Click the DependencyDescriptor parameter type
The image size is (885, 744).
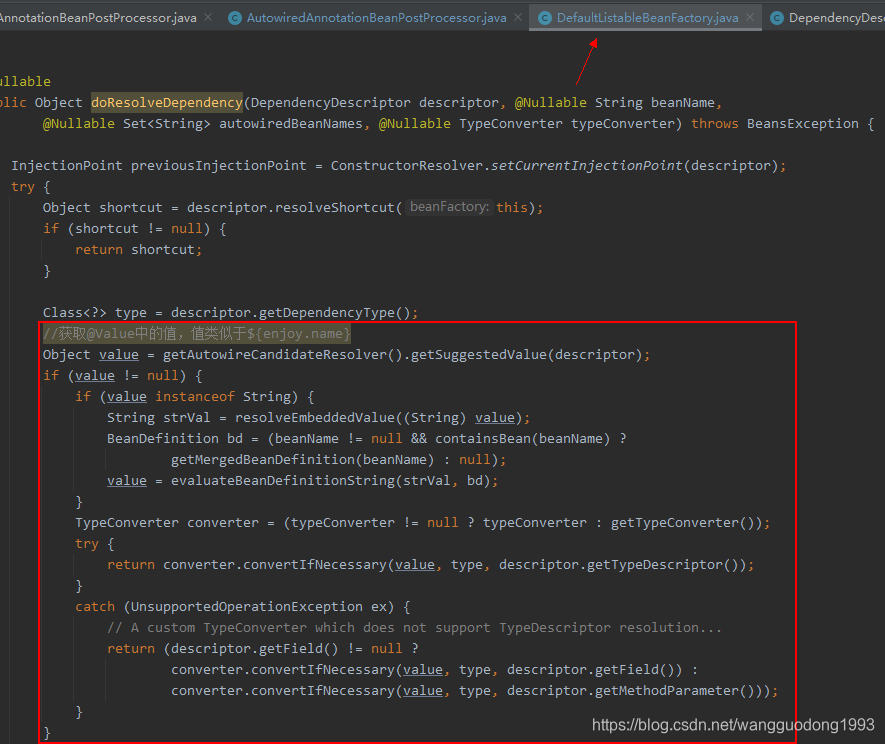330,102
